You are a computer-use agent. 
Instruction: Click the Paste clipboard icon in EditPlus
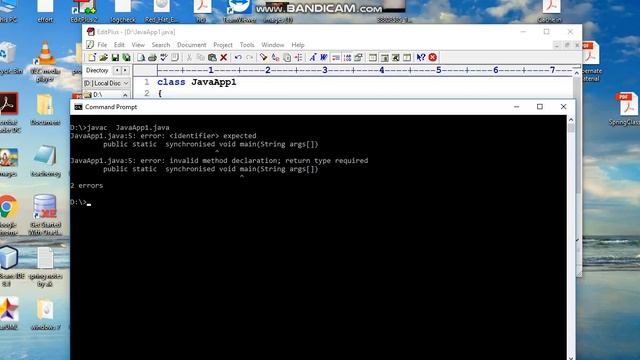pyautogui.click(x=212, y=58)
